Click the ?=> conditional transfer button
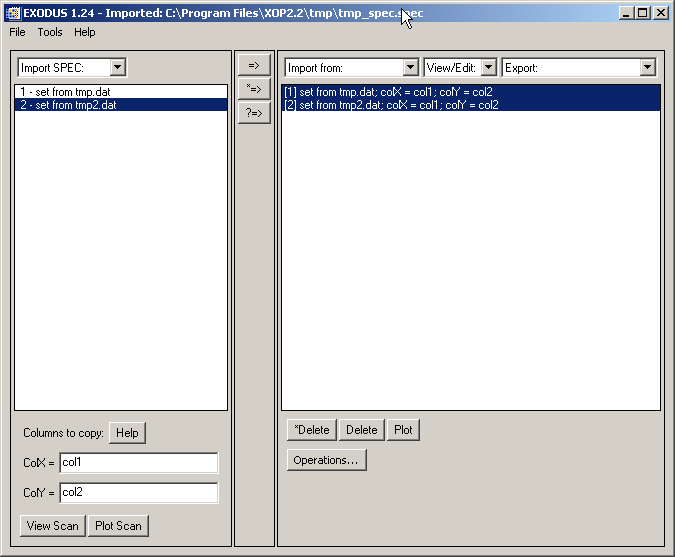Viewport: 675px width, 557px height. 254,113
